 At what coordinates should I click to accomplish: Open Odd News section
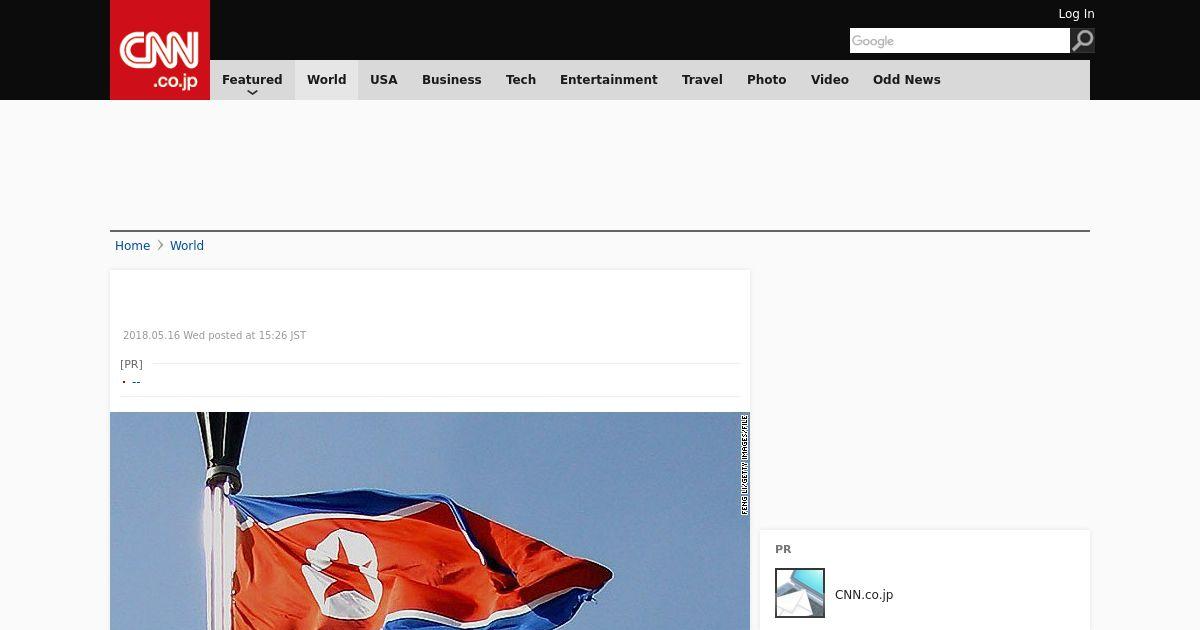pos(907,80)
